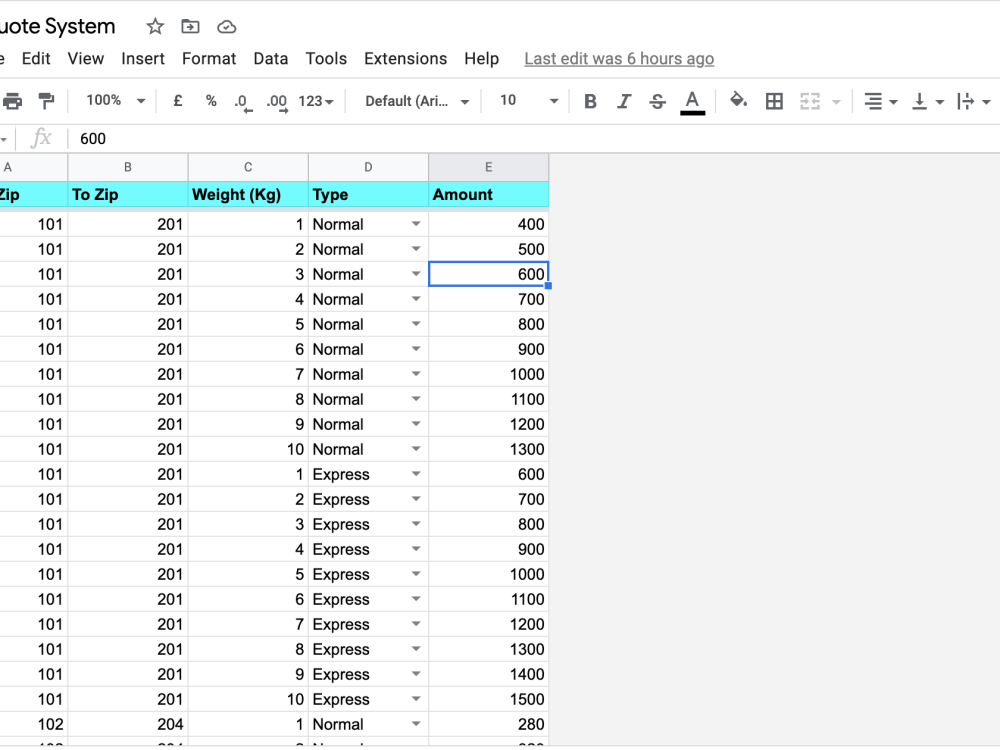
Task: Open the borders tool
Action: [x=774, y=101]
